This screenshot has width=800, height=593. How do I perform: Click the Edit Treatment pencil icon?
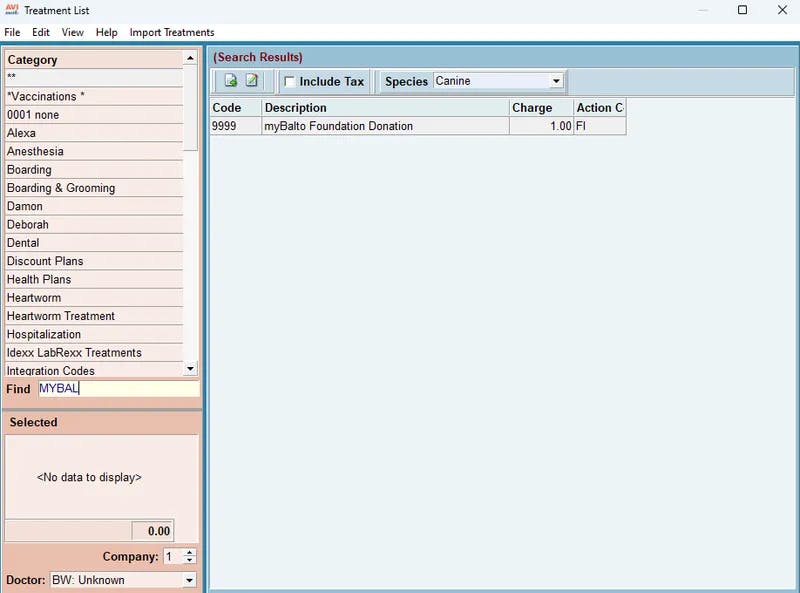[x=252, y=81]
